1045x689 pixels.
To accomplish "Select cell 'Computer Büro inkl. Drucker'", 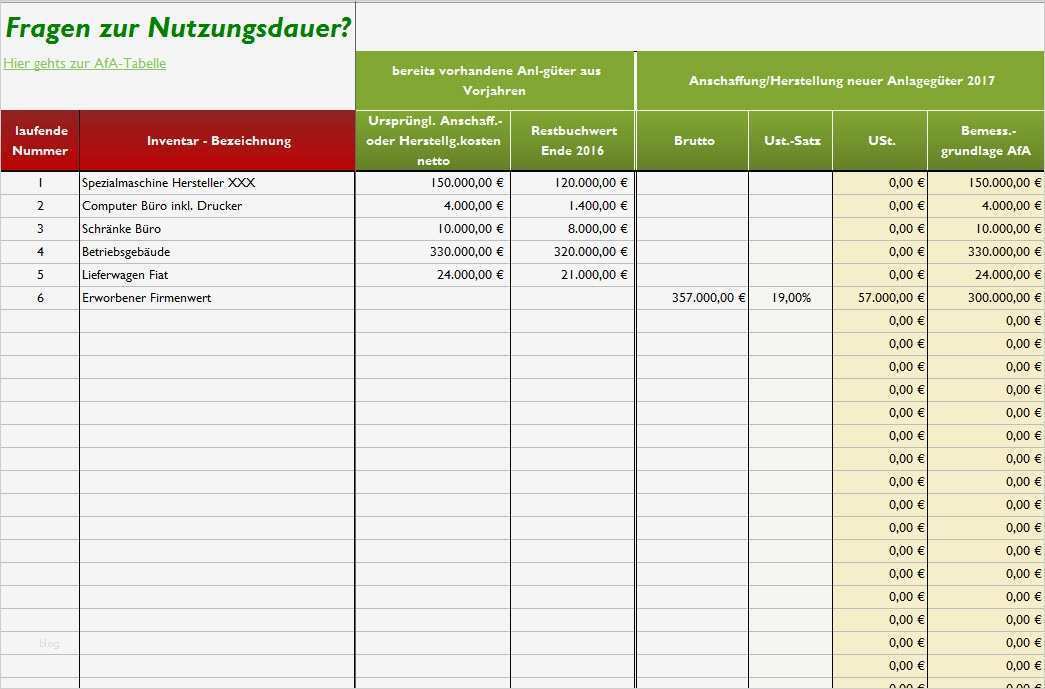I will pyautogui.click(x=217, y=206).
